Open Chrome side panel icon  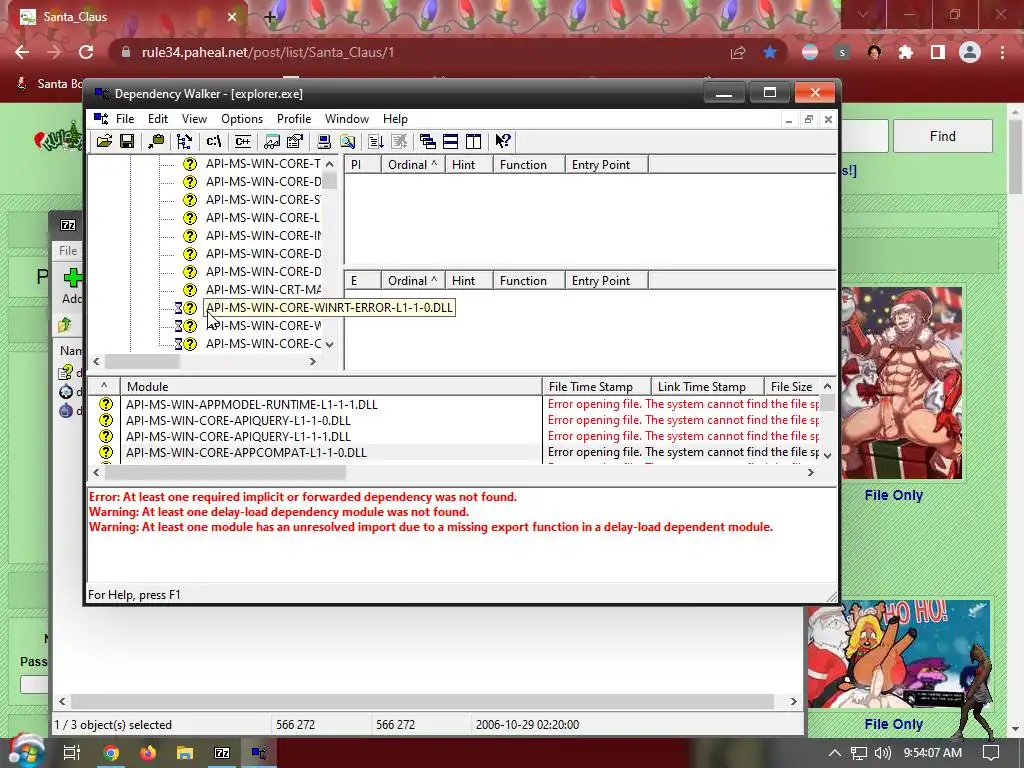[x=938, y=52]
